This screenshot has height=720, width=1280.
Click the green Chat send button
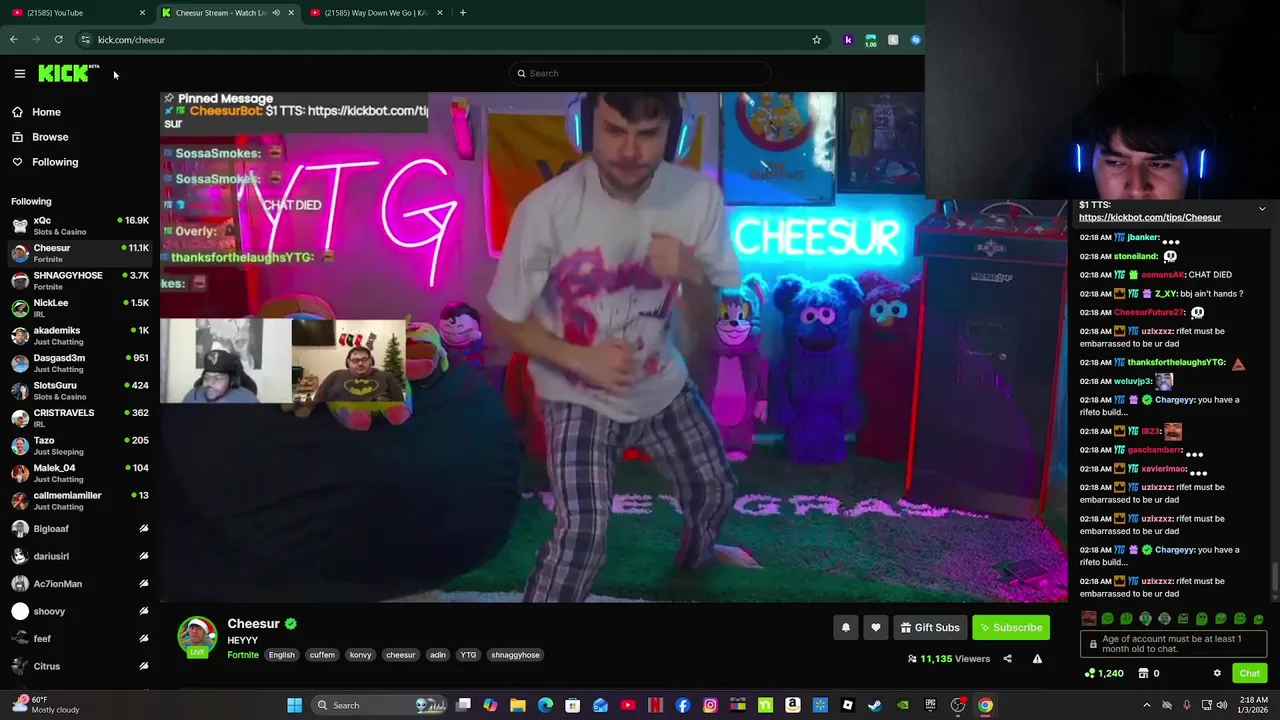(x=1249, y=673)
